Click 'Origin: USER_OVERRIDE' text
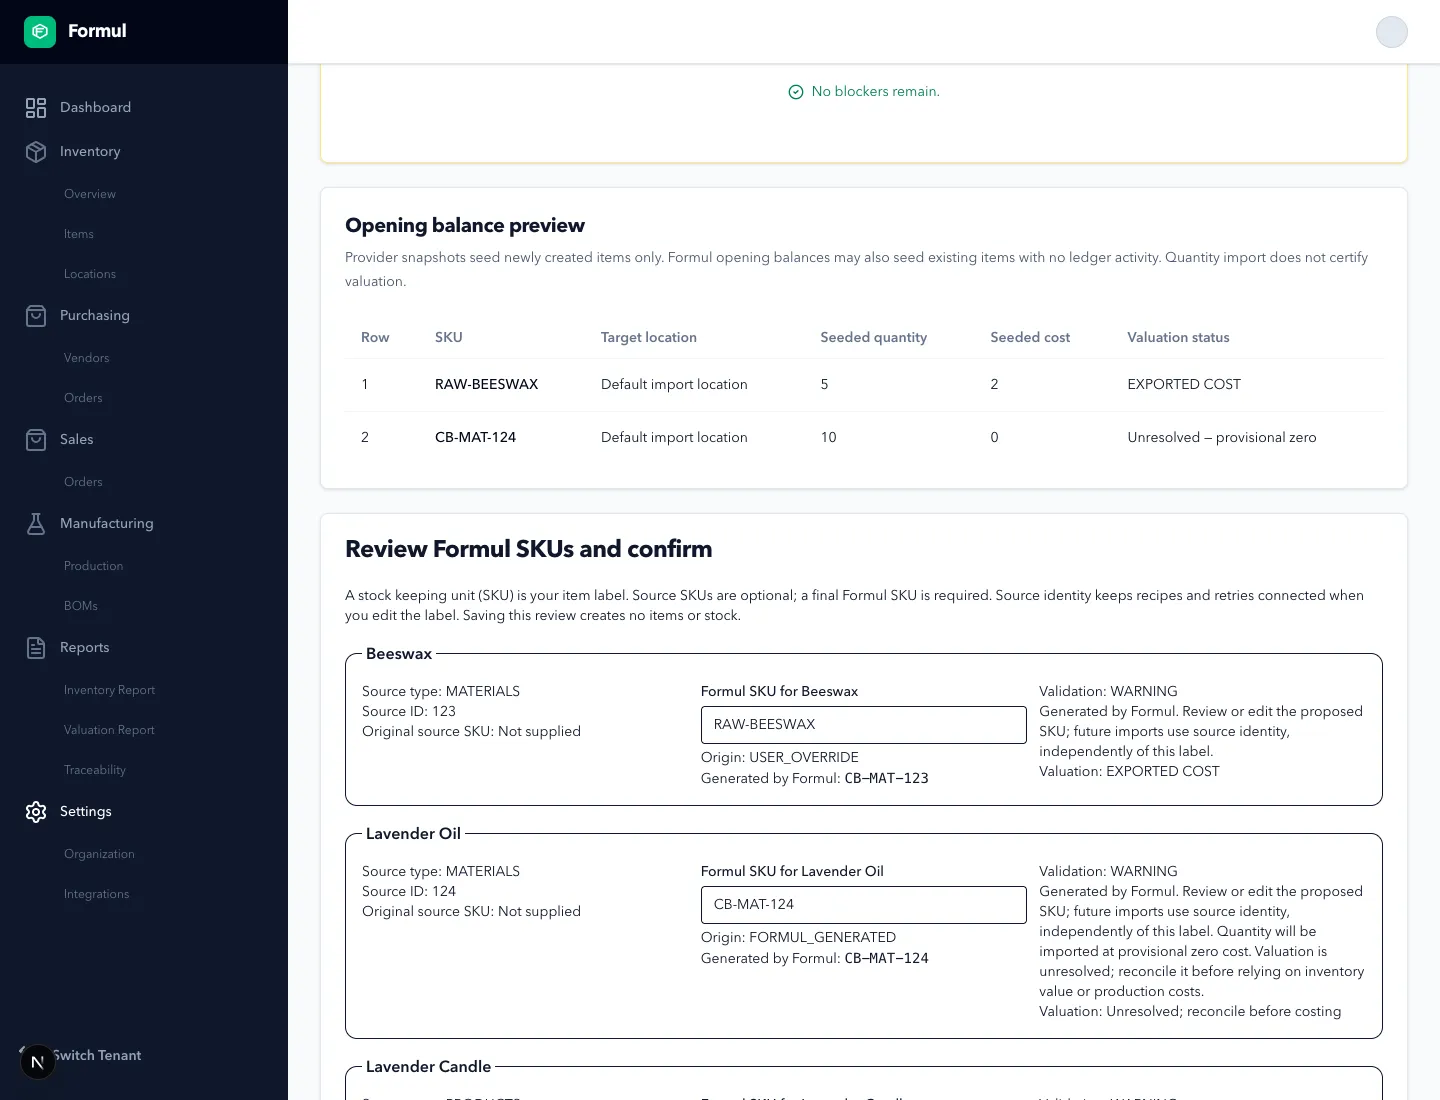1440x1100 pixels. pos(780,758)
